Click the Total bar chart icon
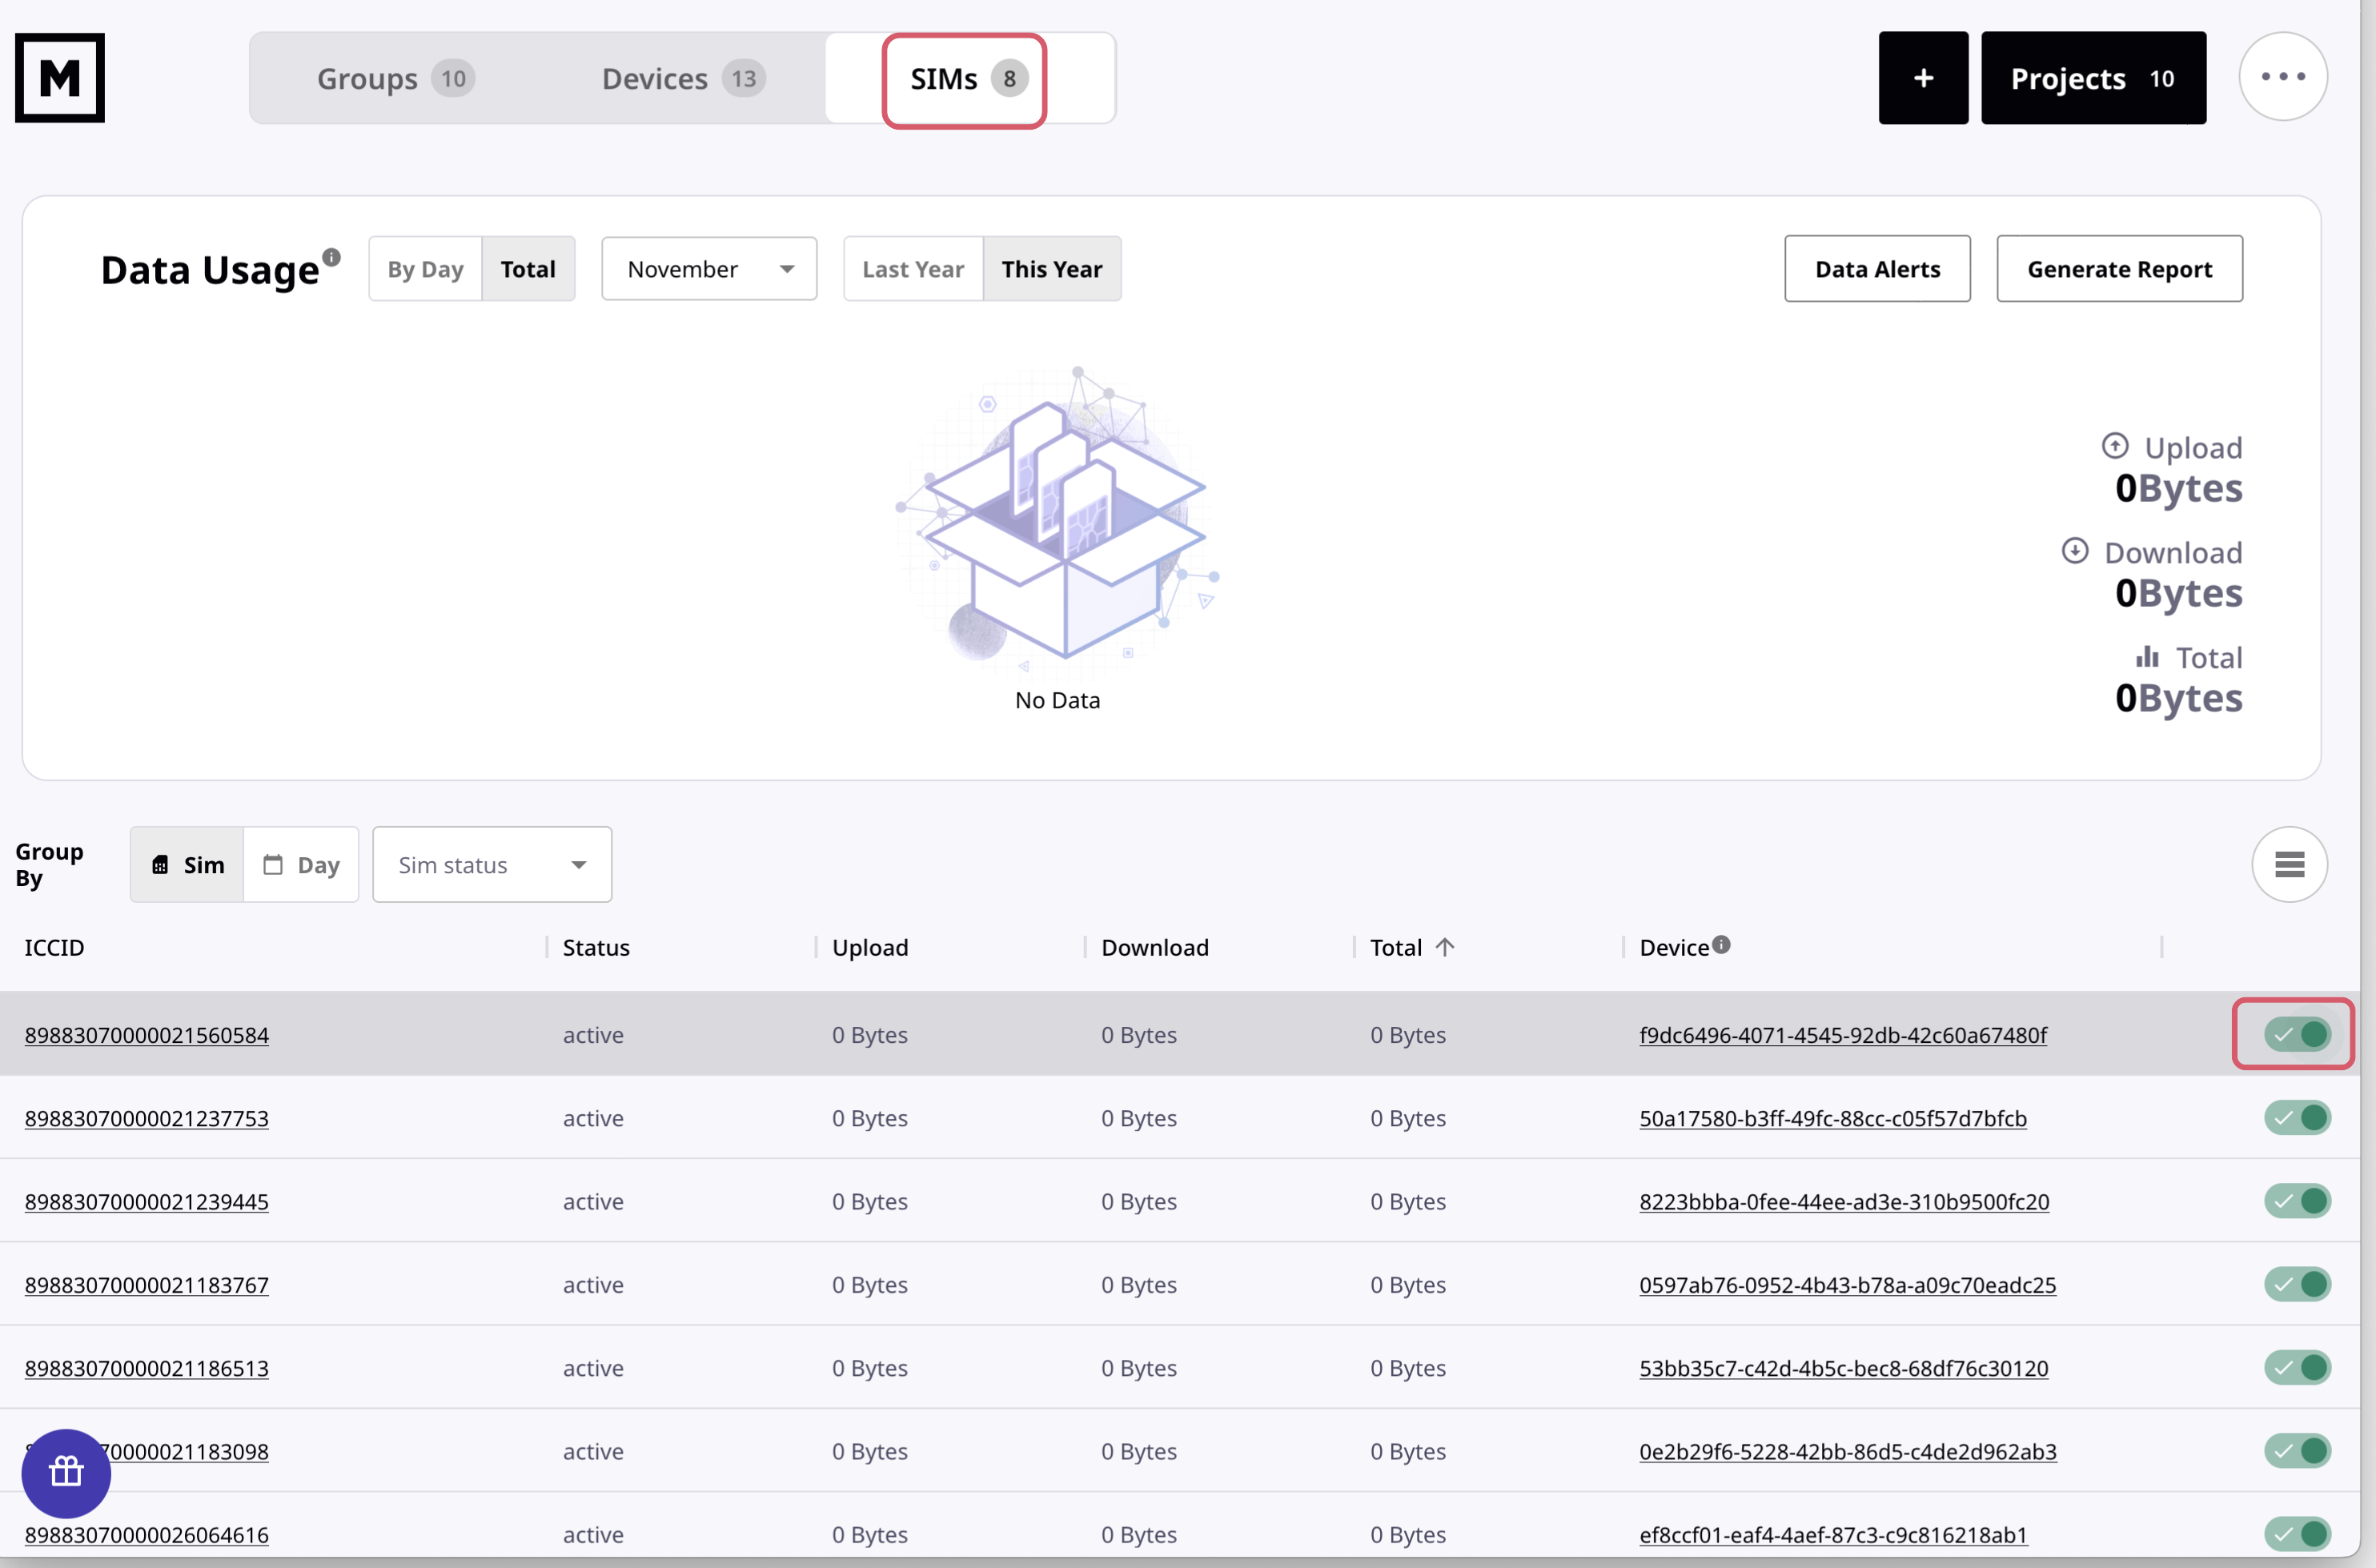 2146,656
